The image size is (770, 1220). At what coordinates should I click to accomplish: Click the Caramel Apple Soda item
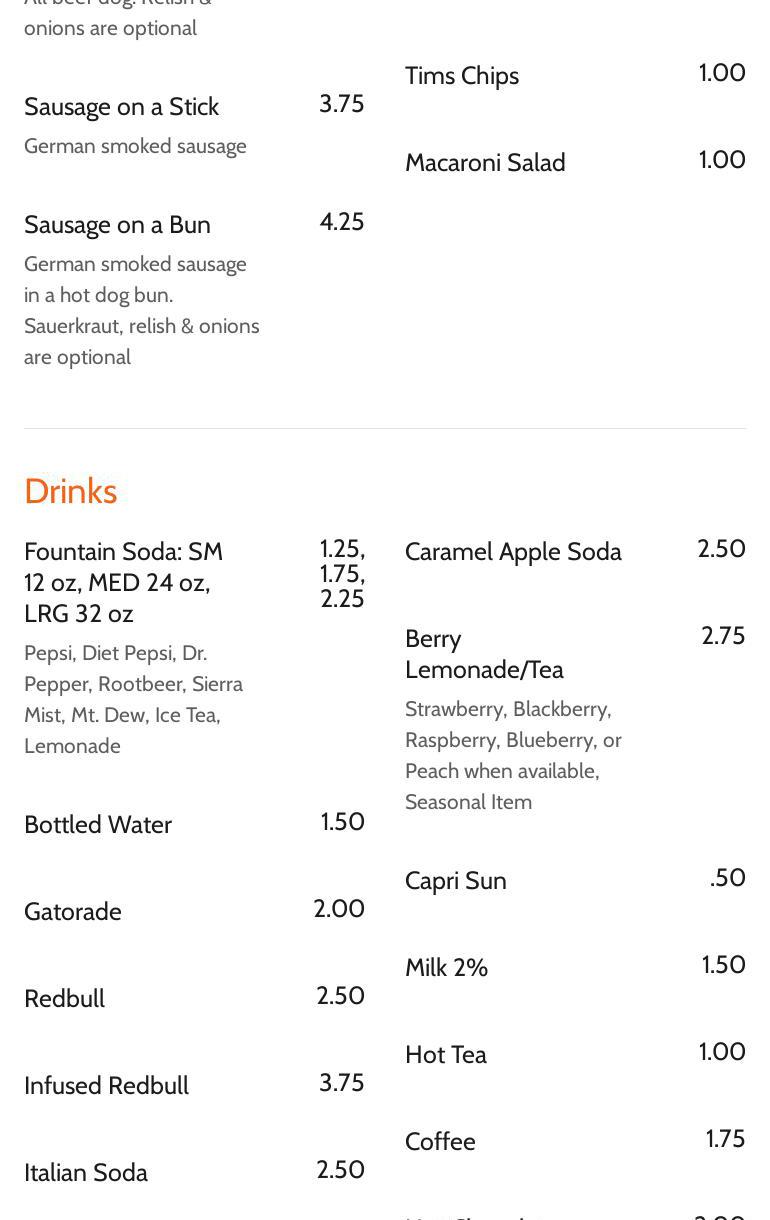click(x=513, y=552)
